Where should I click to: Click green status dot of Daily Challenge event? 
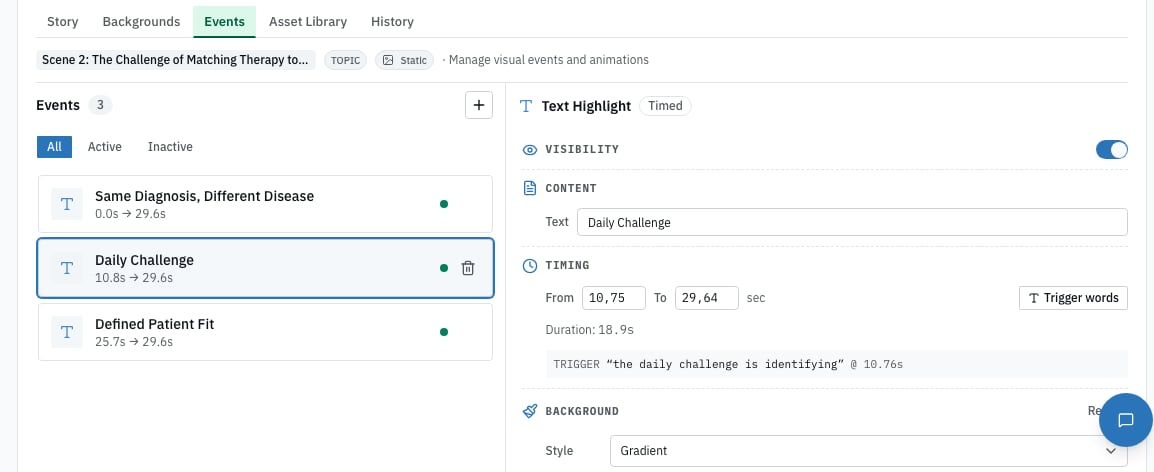click(x=444, y=268)
